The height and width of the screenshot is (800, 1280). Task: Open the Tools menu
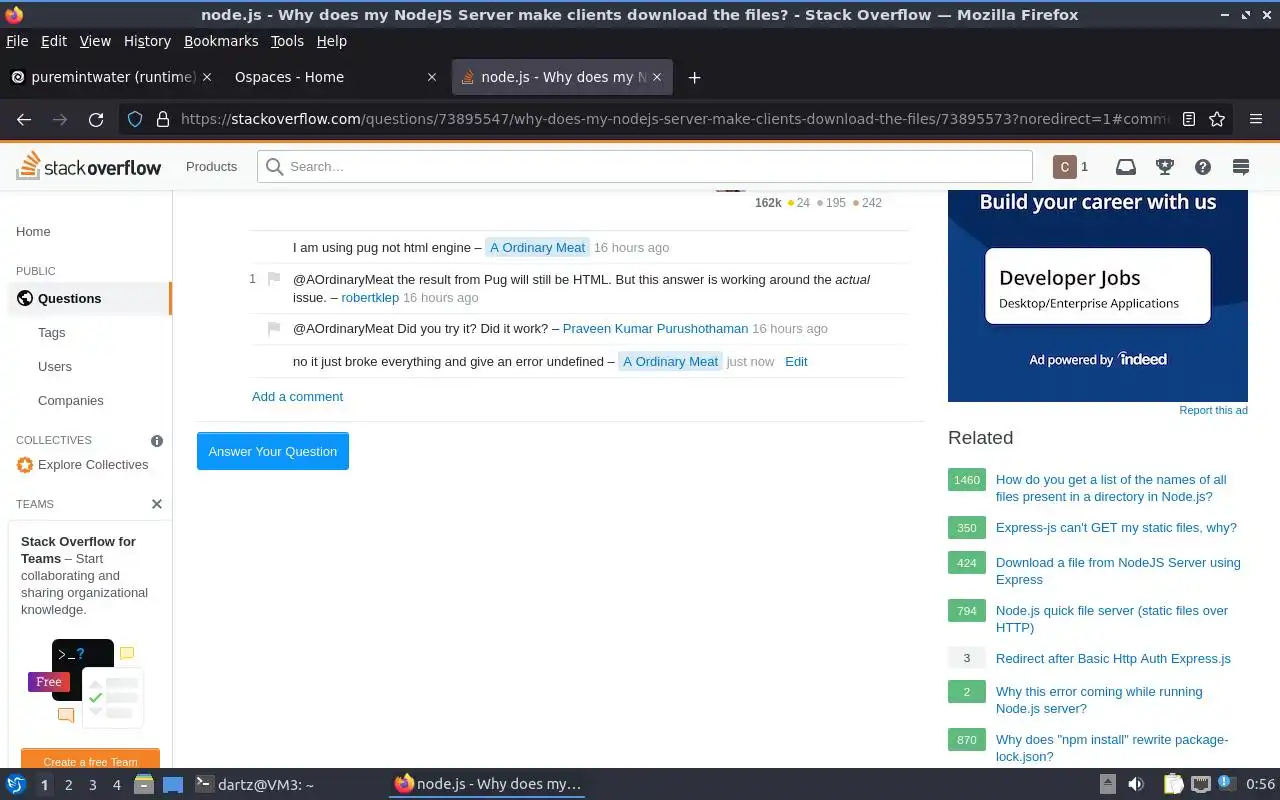(287, 41)
